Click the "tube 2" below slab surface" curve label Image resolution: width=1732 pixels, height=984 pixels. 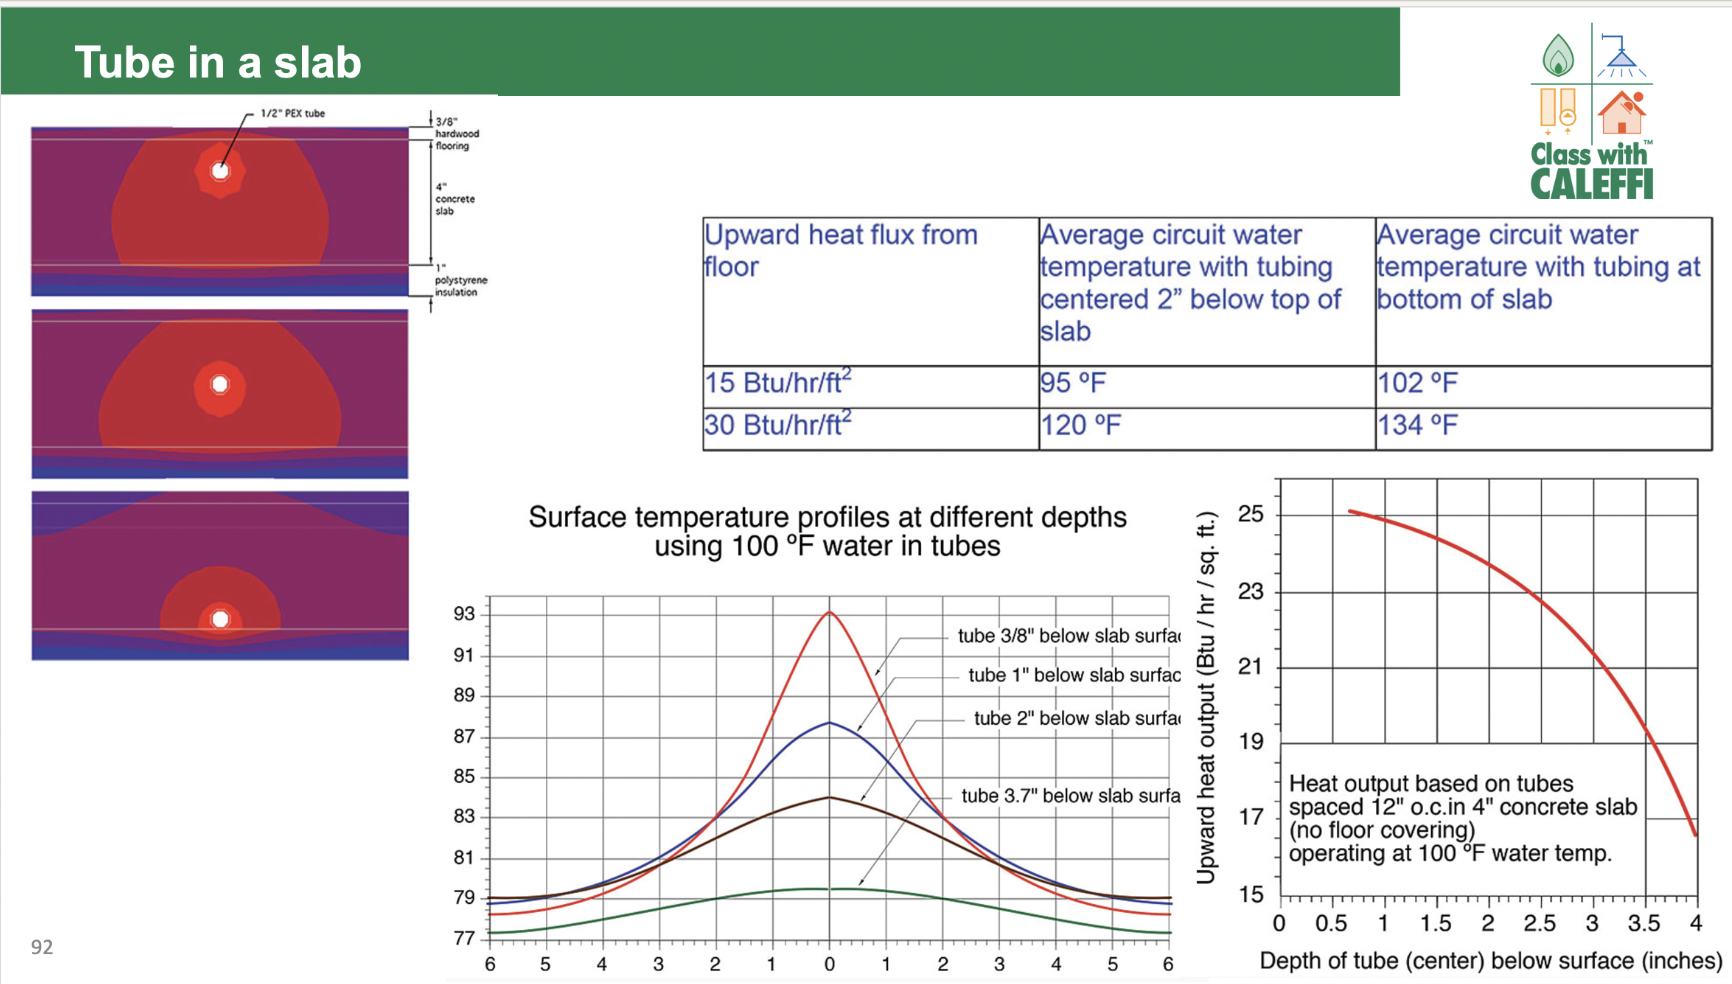click(x=1077, y=719)
